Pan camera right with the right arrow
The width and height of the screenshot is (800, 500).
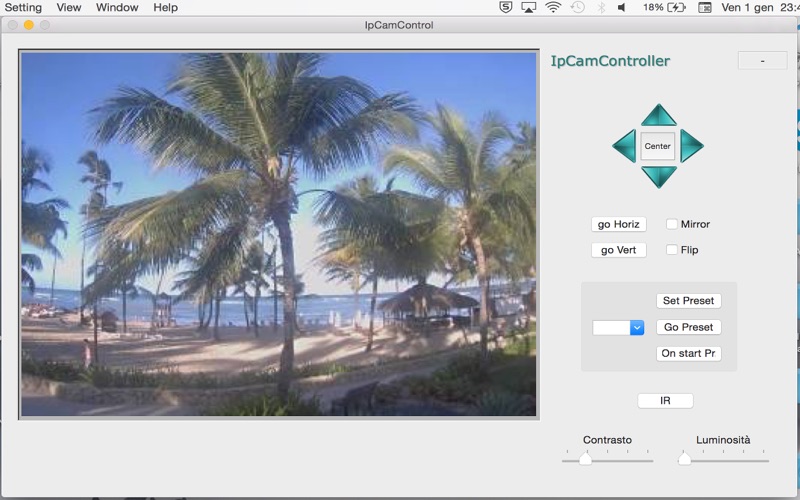pyautogui.click(x=692, y=146)
